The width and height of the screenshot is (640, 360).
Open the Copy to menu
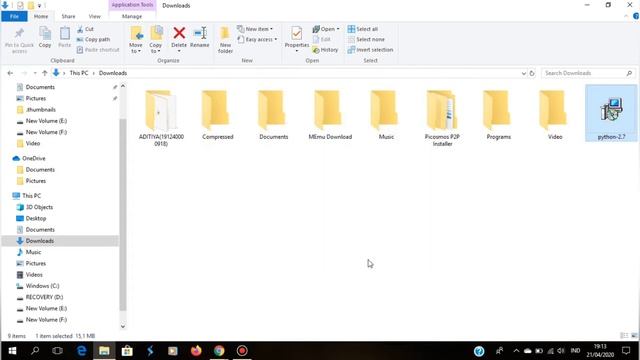(x=156, y=39)
